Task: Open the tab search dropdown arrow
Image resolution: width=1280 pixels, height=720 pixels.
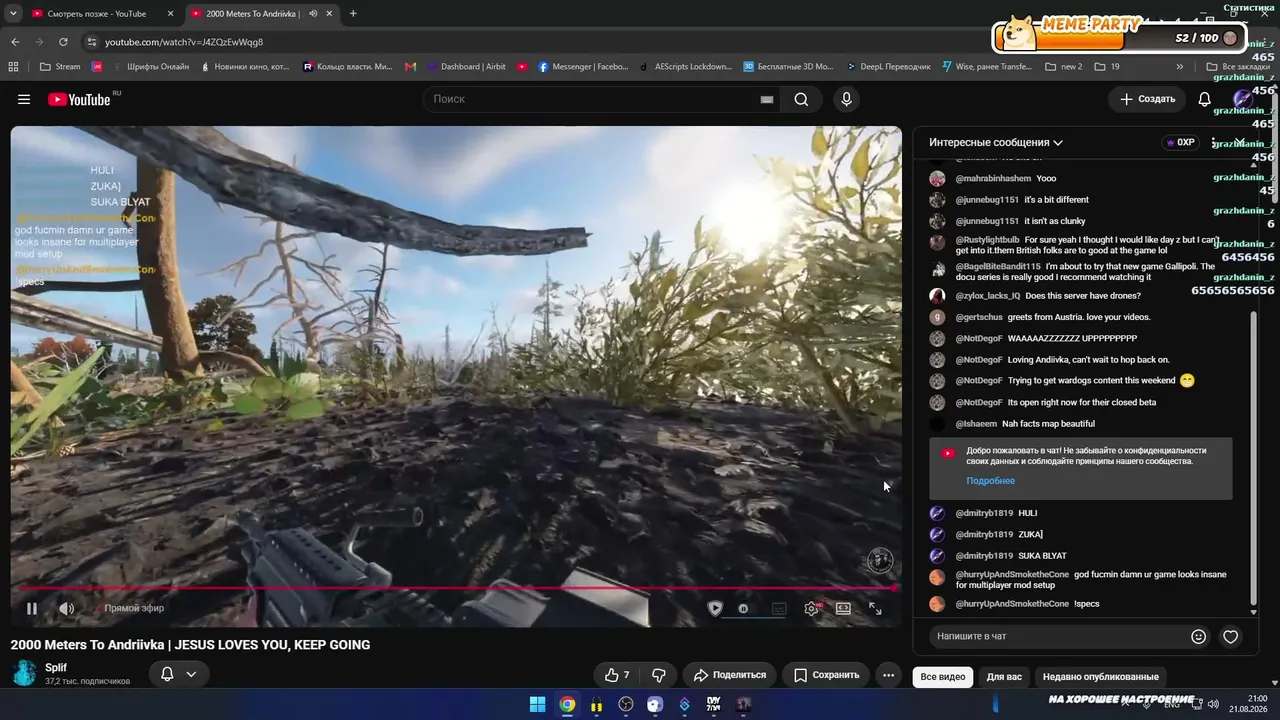Action: click(x=12, y=14)
